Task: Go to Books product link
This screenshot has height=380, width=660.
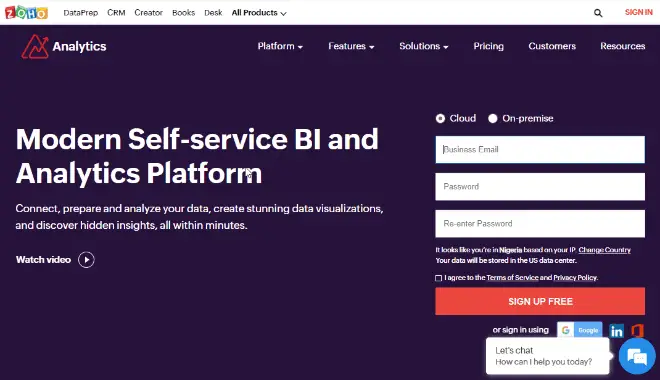Action: 184,13
